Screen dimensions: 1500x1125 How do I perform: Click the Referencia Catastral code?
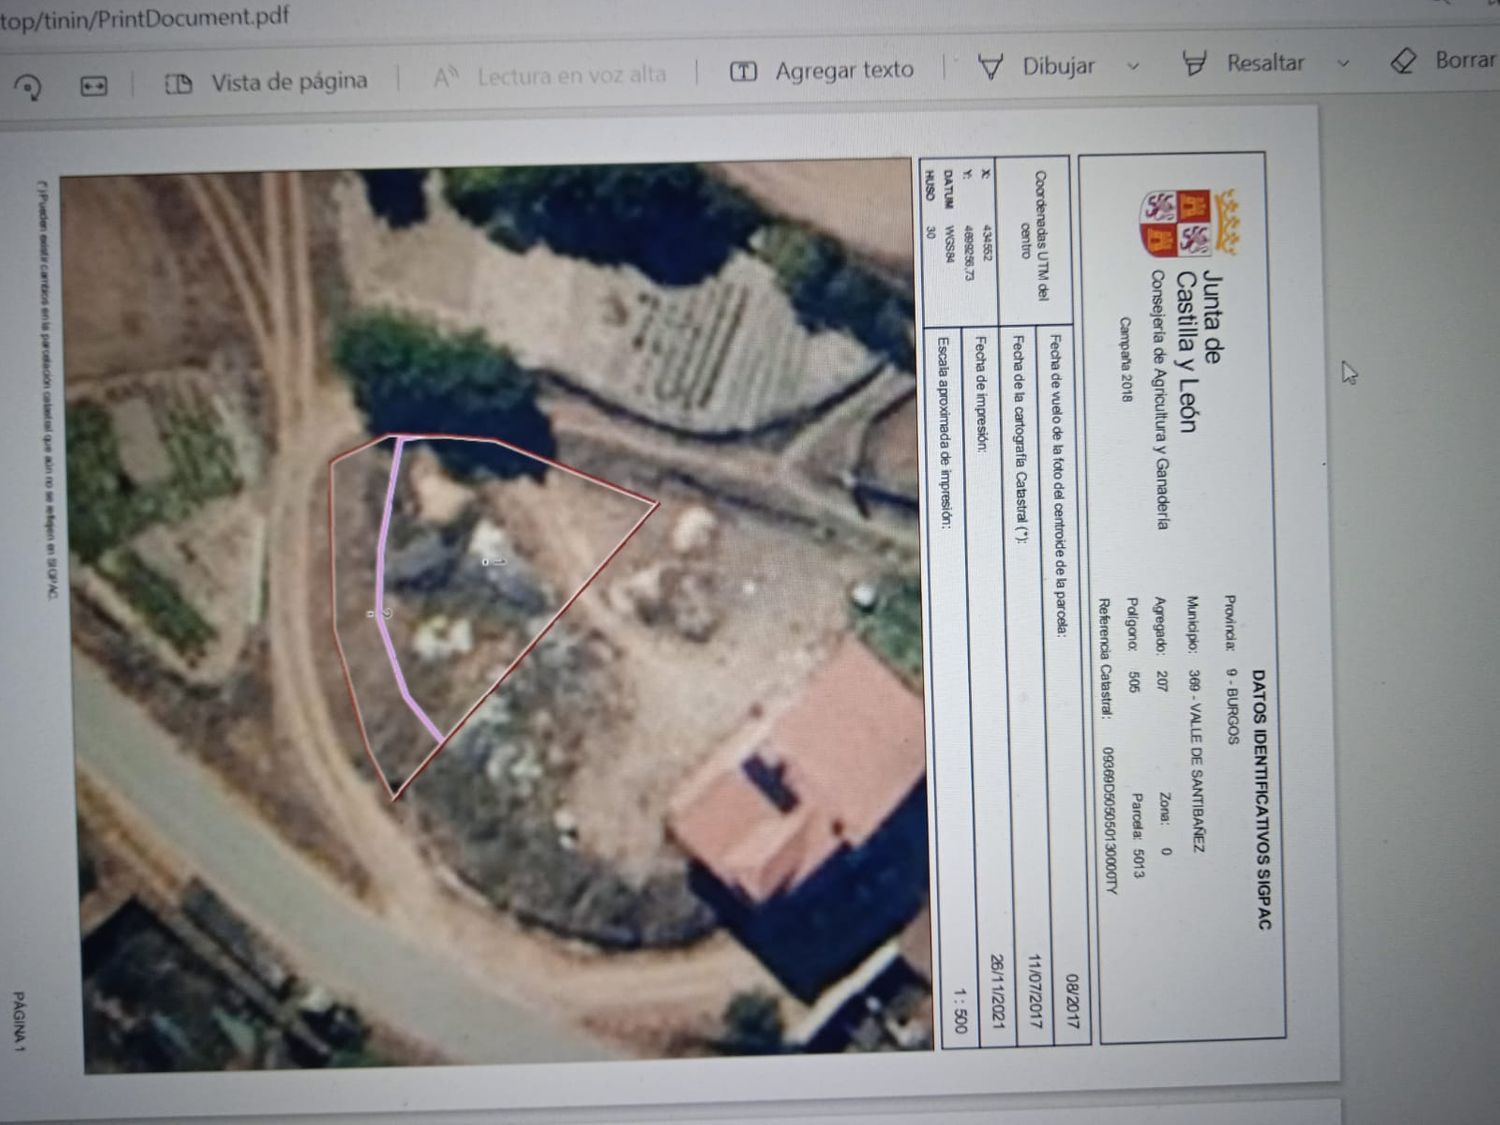(x=1108, y=820)
